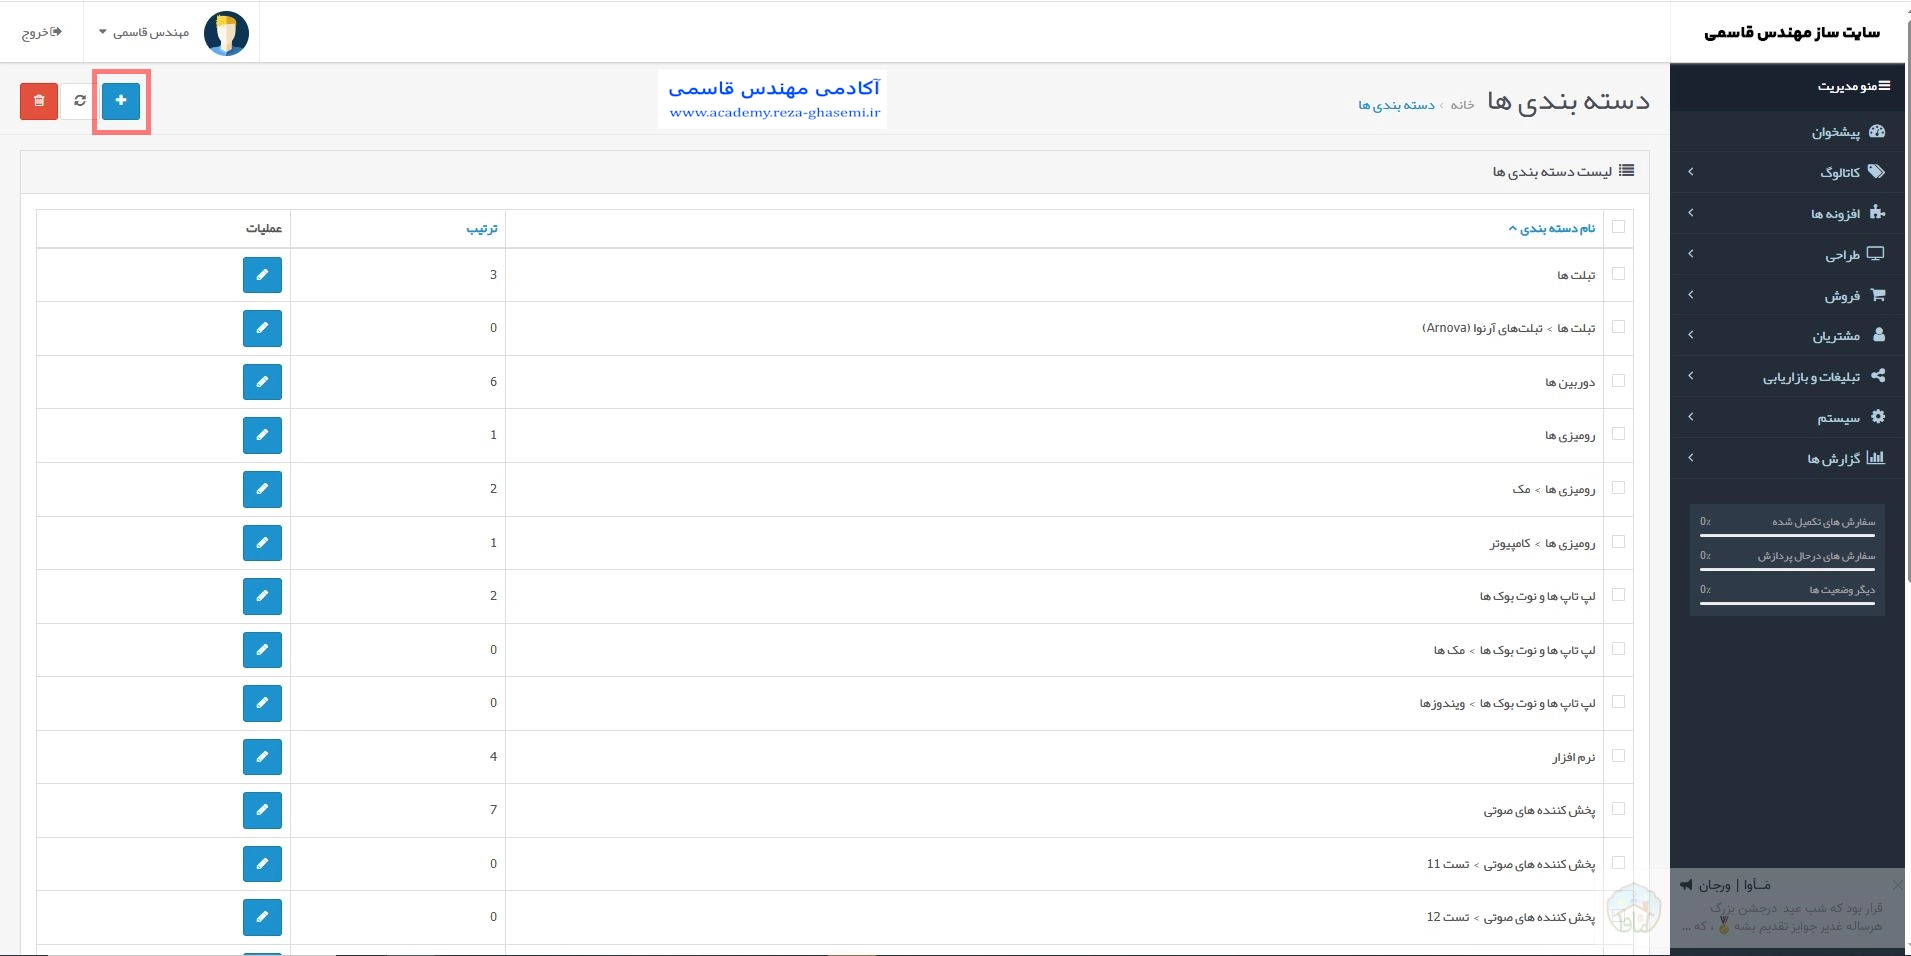The width and height of the screenshot is (1911, 956).
Task: Select the دوربین ها row checkbox
Action: tap(1619, 381)
